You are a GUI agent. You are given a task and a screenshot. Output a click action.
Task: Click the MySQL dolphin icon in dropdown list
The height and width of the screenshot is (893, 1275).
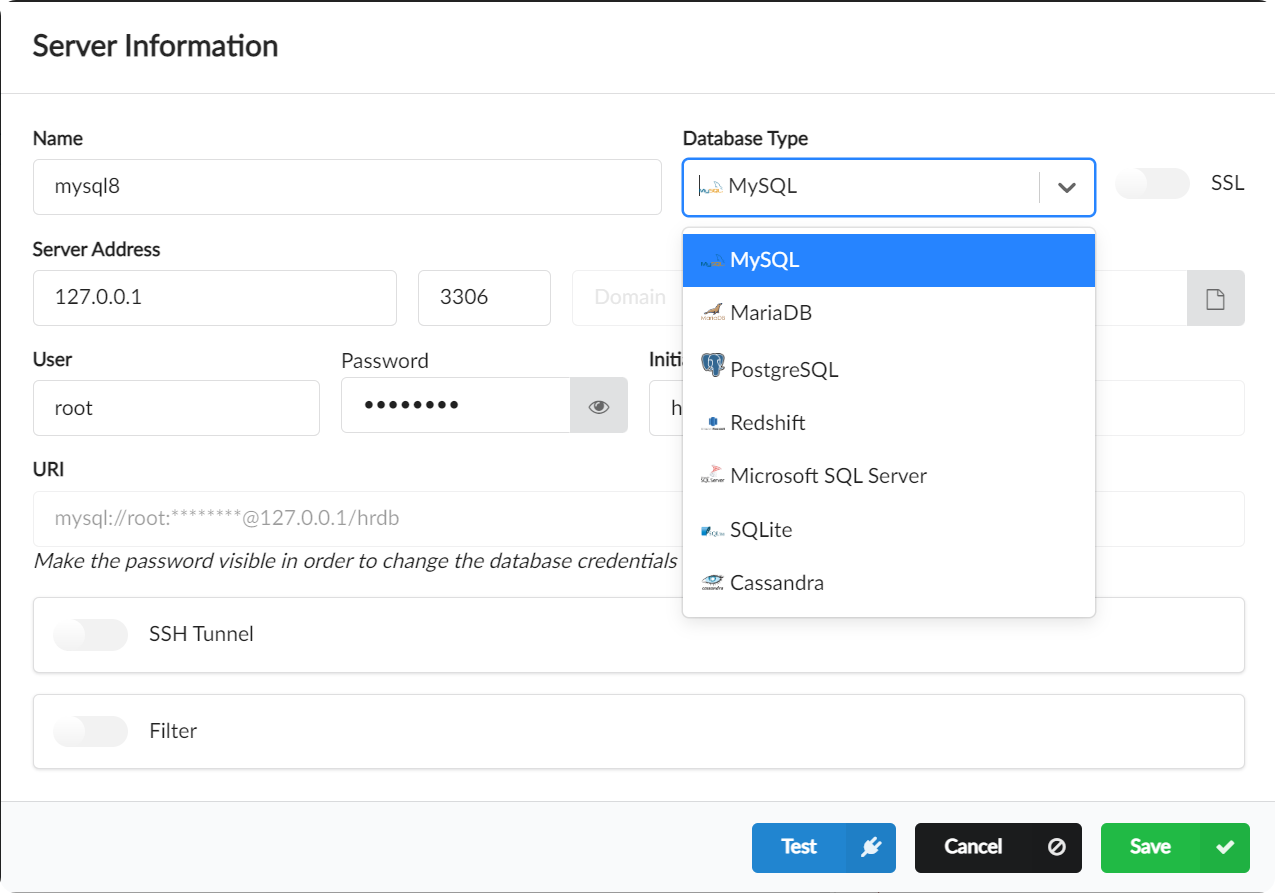(712, 261)
